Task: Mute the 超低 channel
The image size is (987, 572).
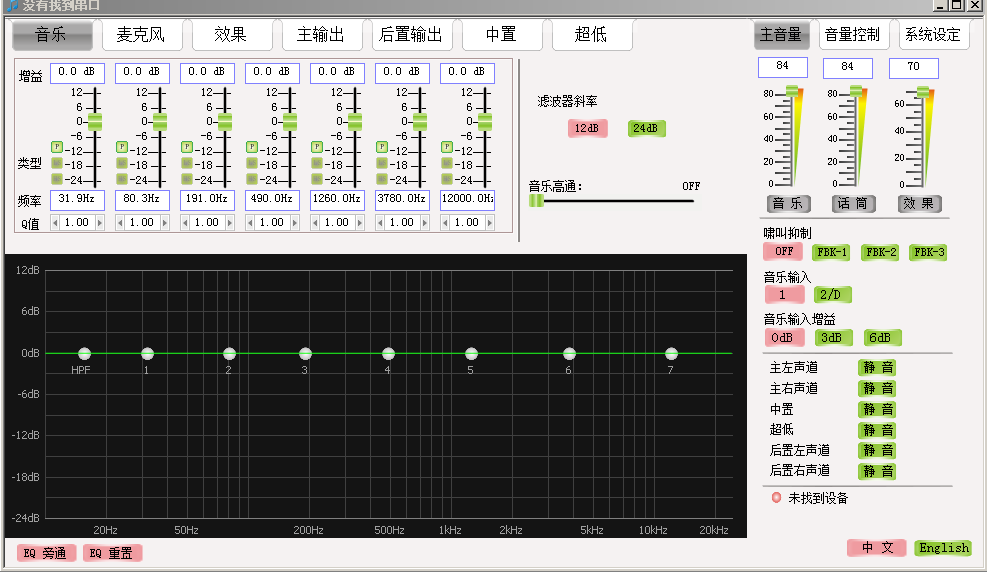Action: [877, 430]
